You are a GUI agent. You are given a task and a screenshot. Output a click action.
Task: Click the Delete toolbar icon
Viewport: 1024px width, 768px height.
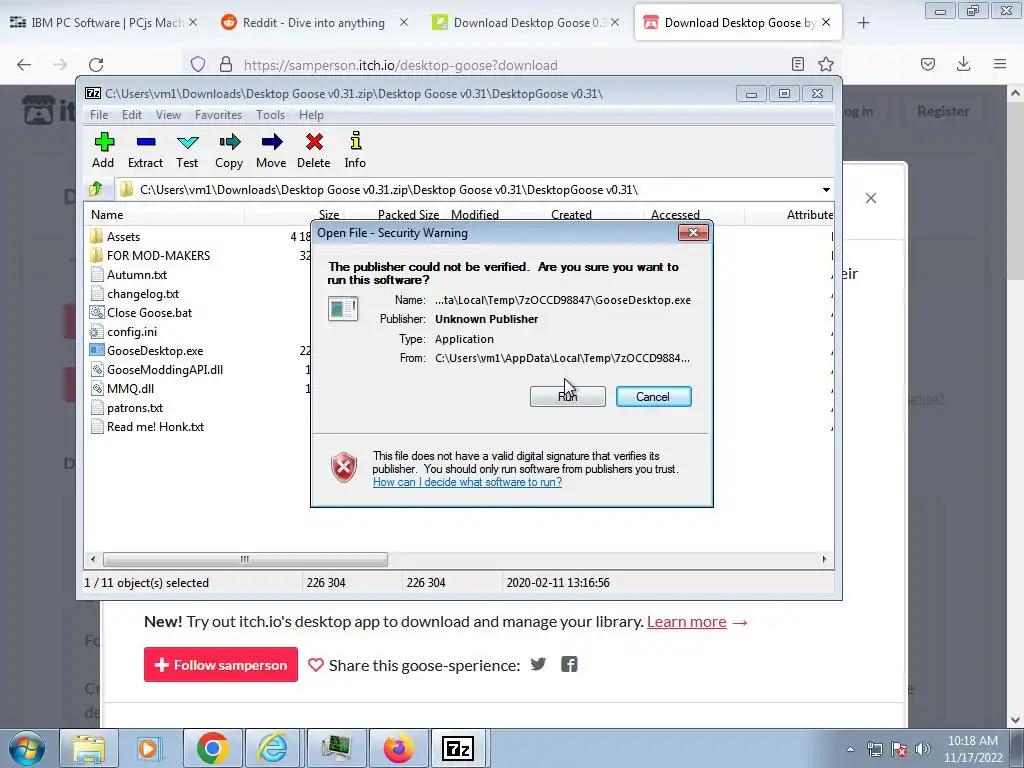pos(313,150)
